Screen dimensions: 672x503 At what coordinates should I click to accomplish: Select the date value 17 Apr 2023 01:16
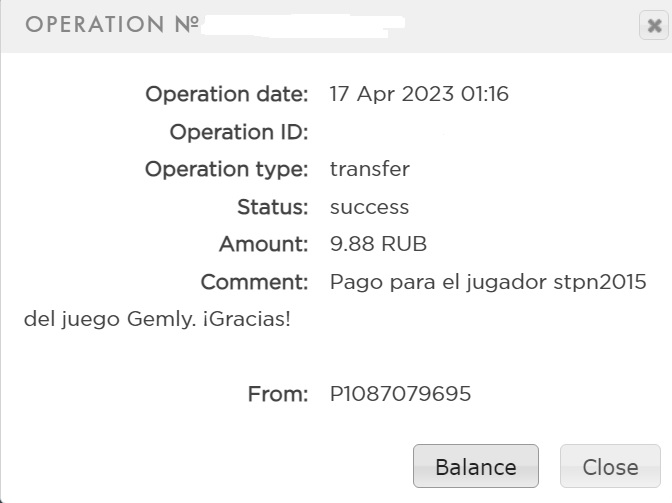[x=419, y=95]
